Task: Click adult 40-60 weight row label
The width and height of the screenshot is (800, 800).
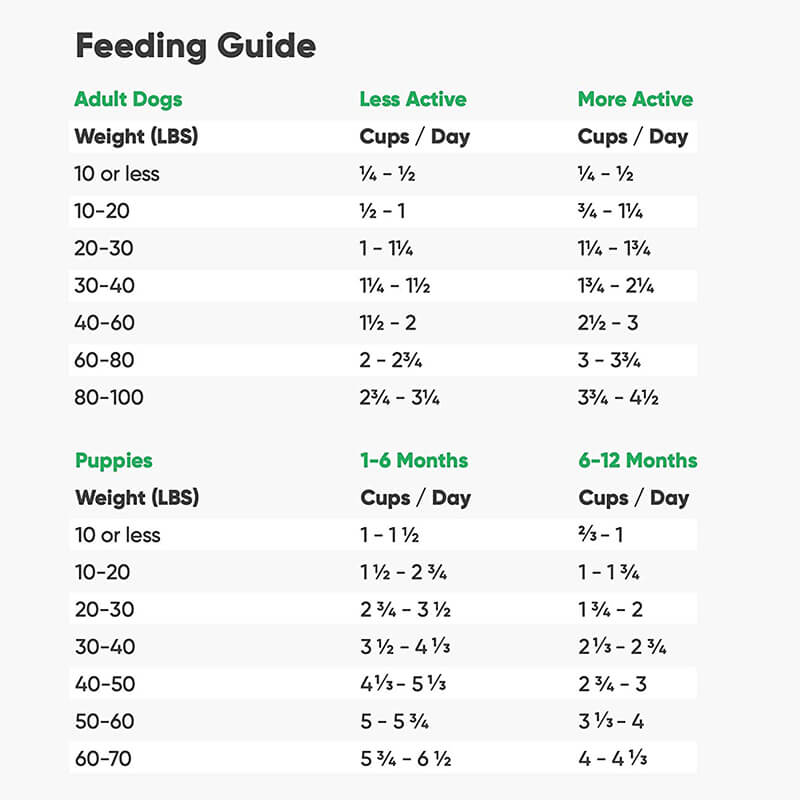Action: tap(104, 323)
